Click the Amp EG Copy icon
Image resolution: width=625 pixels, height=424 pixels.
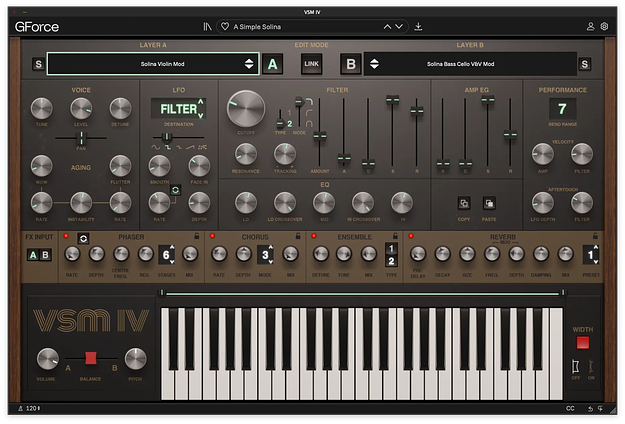[x=464, y=203]
